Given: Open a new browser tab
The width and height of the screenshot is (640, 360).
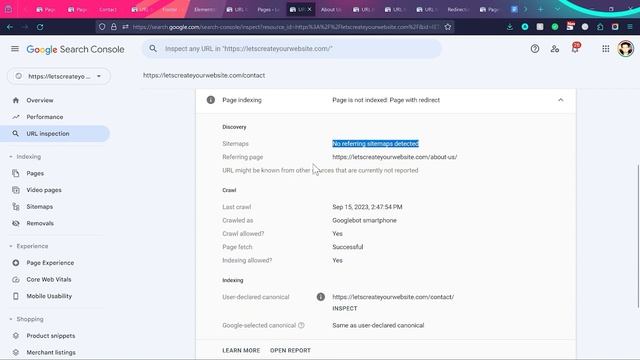Looking at the screenshot, I should pos(540,9).
